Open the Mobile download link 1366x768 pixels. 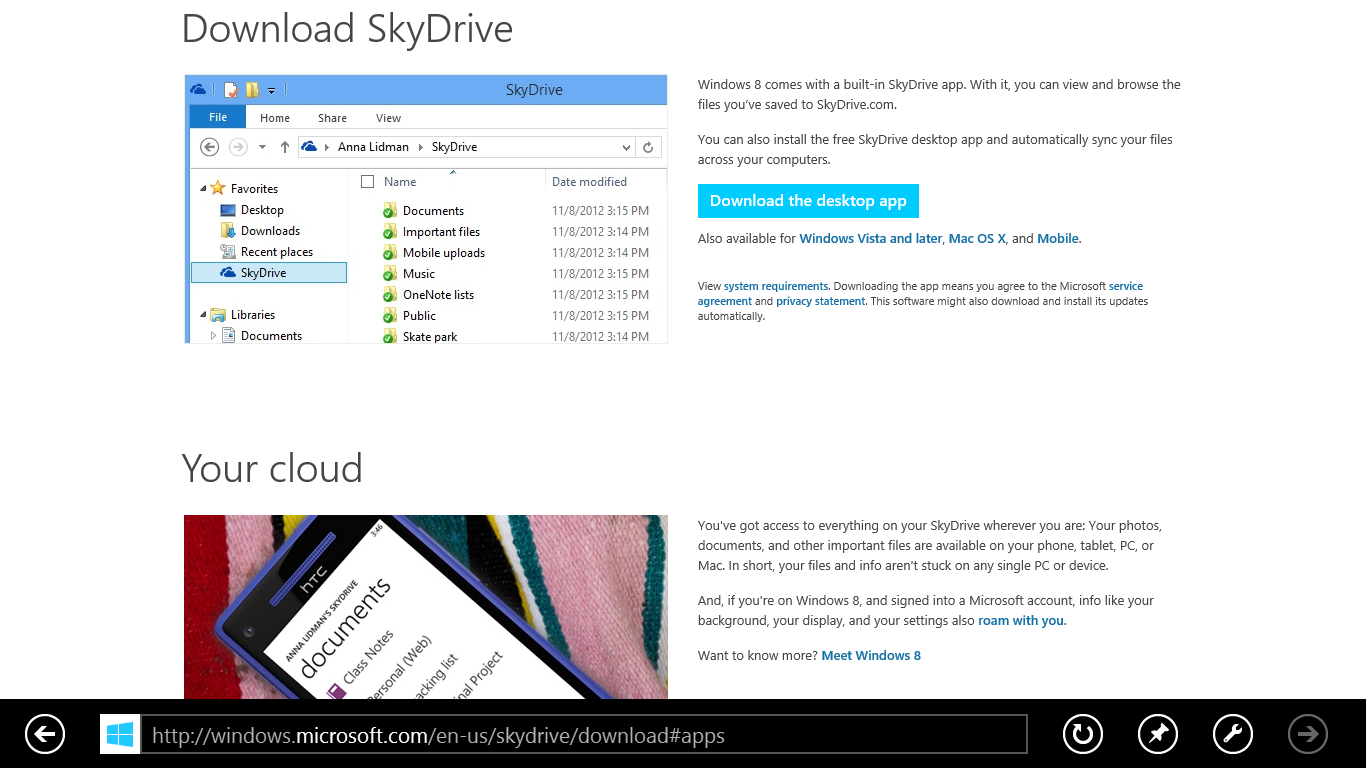tap(1058, 239)
